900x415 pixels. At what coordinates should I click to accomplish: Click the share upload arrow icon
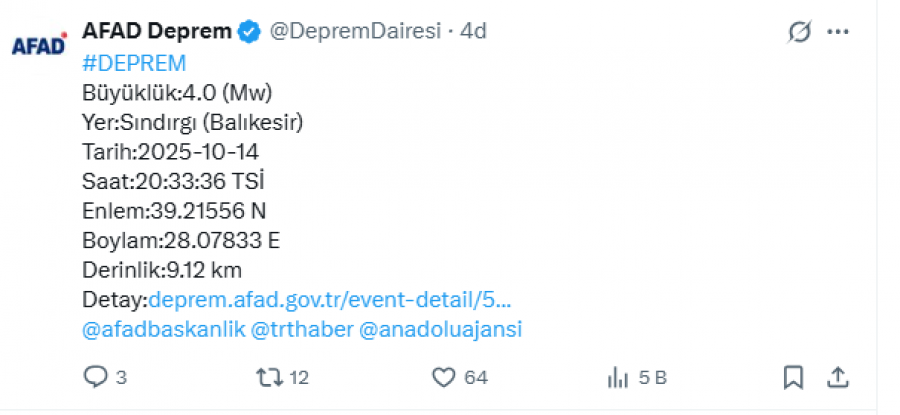[838, 377]
